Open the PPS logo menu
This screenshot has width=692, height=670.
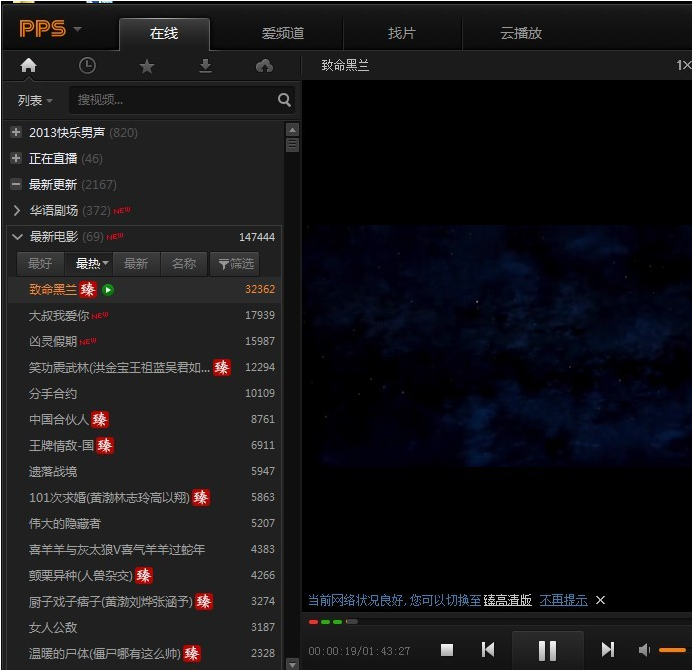tap(50, 29)
